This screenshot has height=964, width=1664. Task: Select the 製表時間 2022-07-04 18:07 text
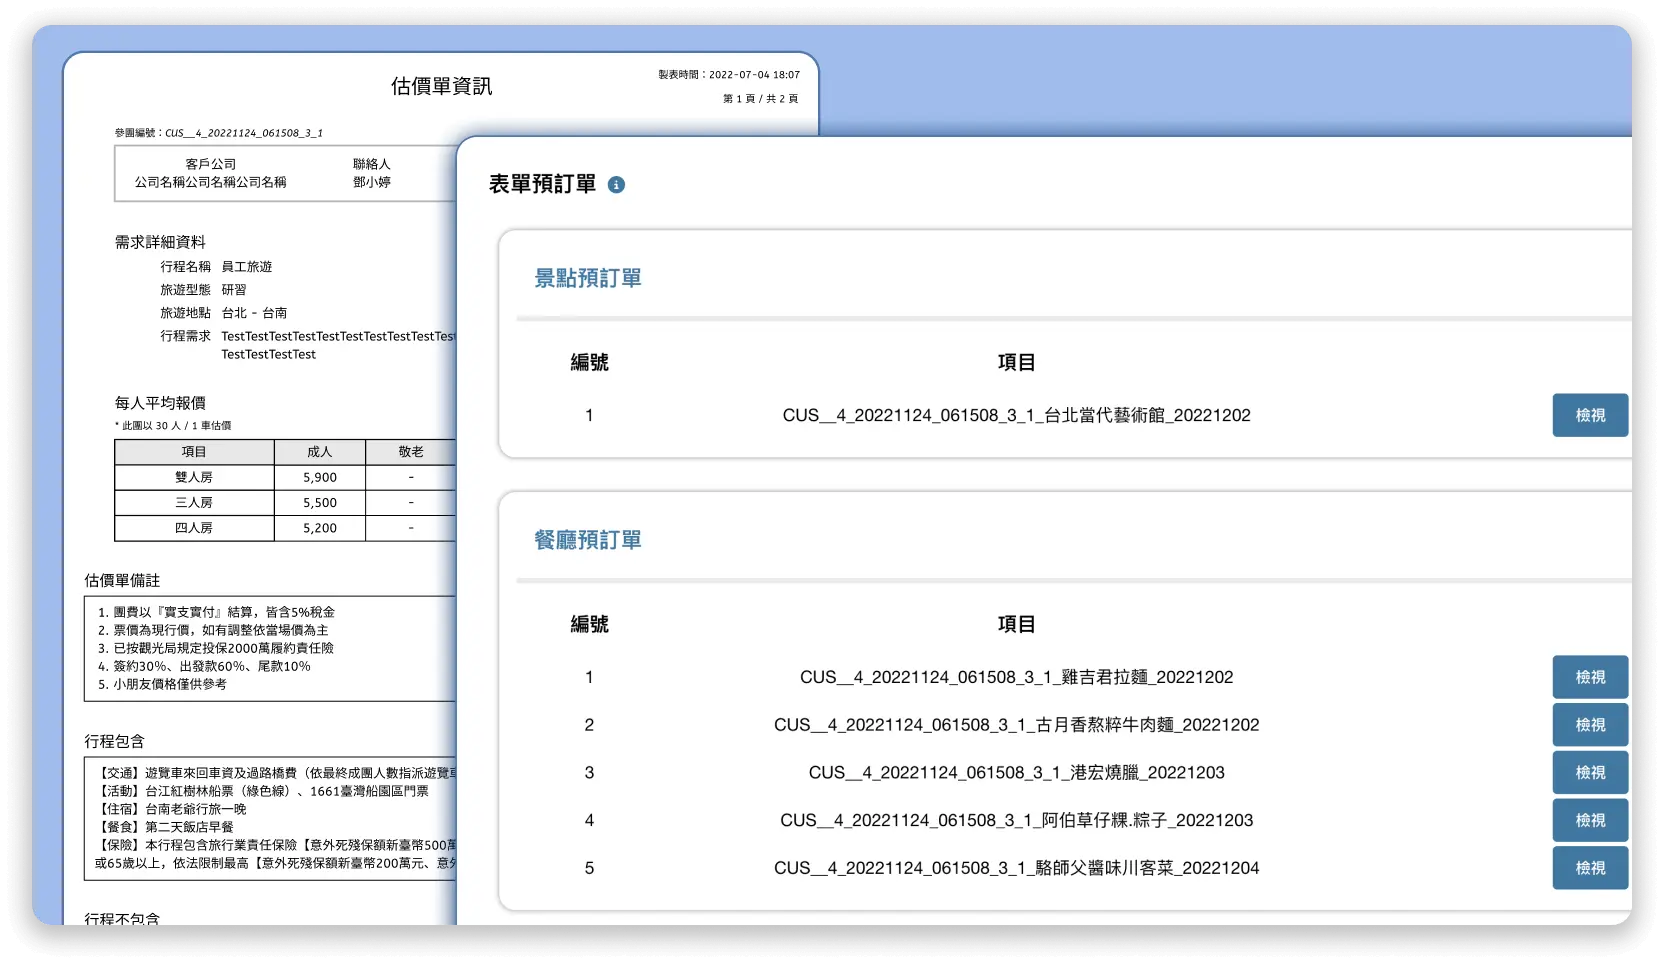pyautogui.click(x=729, y=75)
